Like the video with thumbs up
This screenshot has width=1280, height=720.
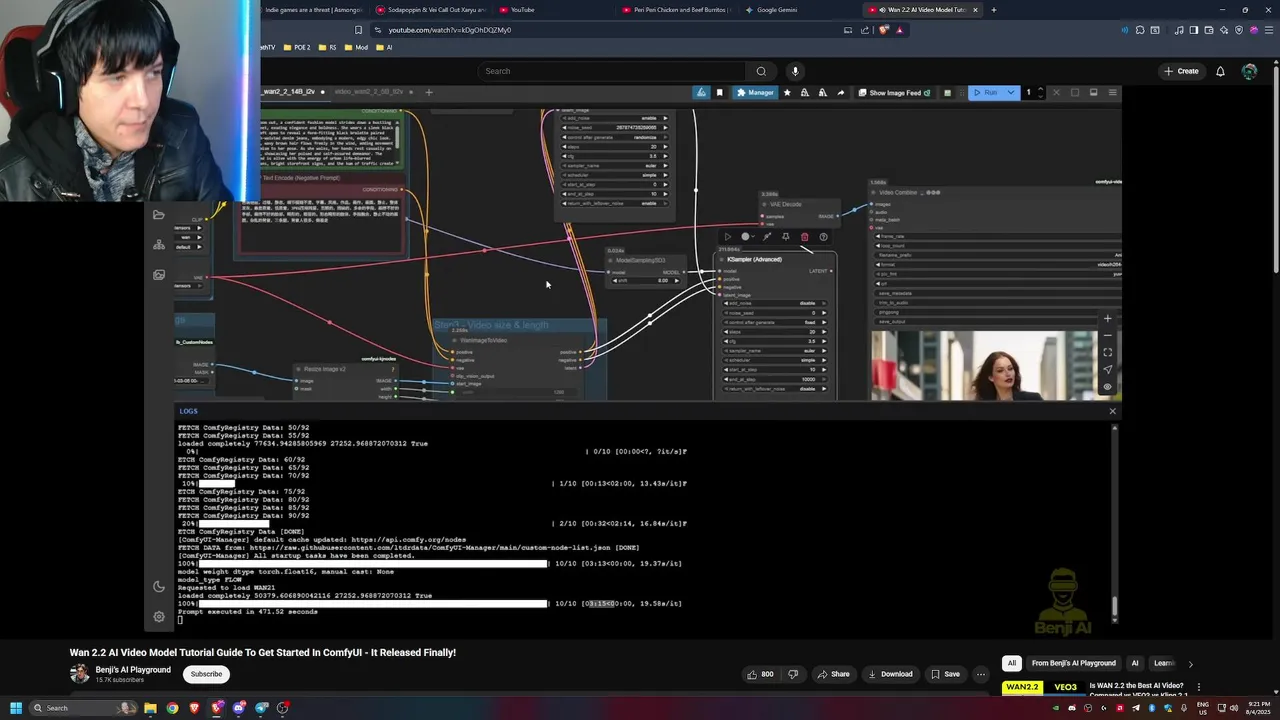point(760,674)
